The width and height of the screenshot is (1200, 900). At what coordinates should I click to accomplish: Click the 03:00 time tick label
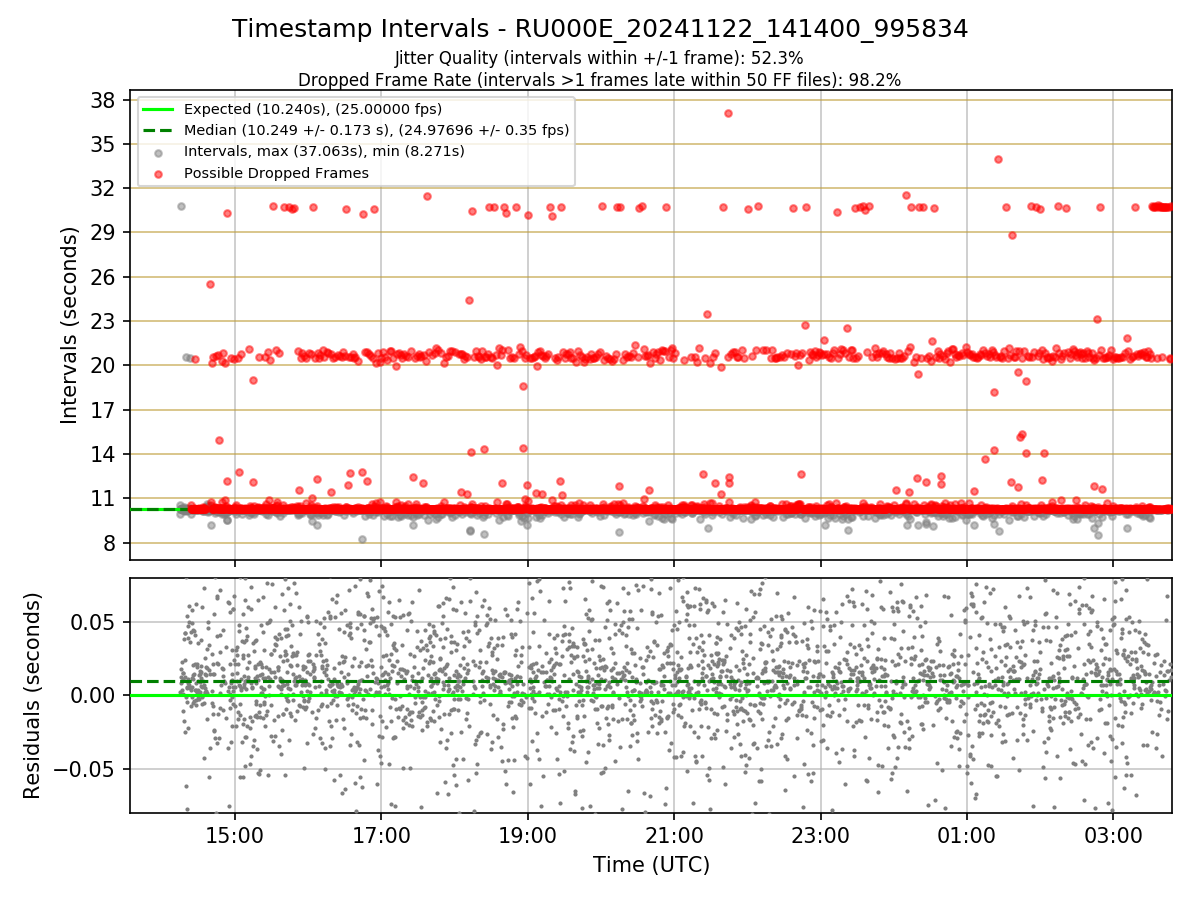click(1114, 835)
